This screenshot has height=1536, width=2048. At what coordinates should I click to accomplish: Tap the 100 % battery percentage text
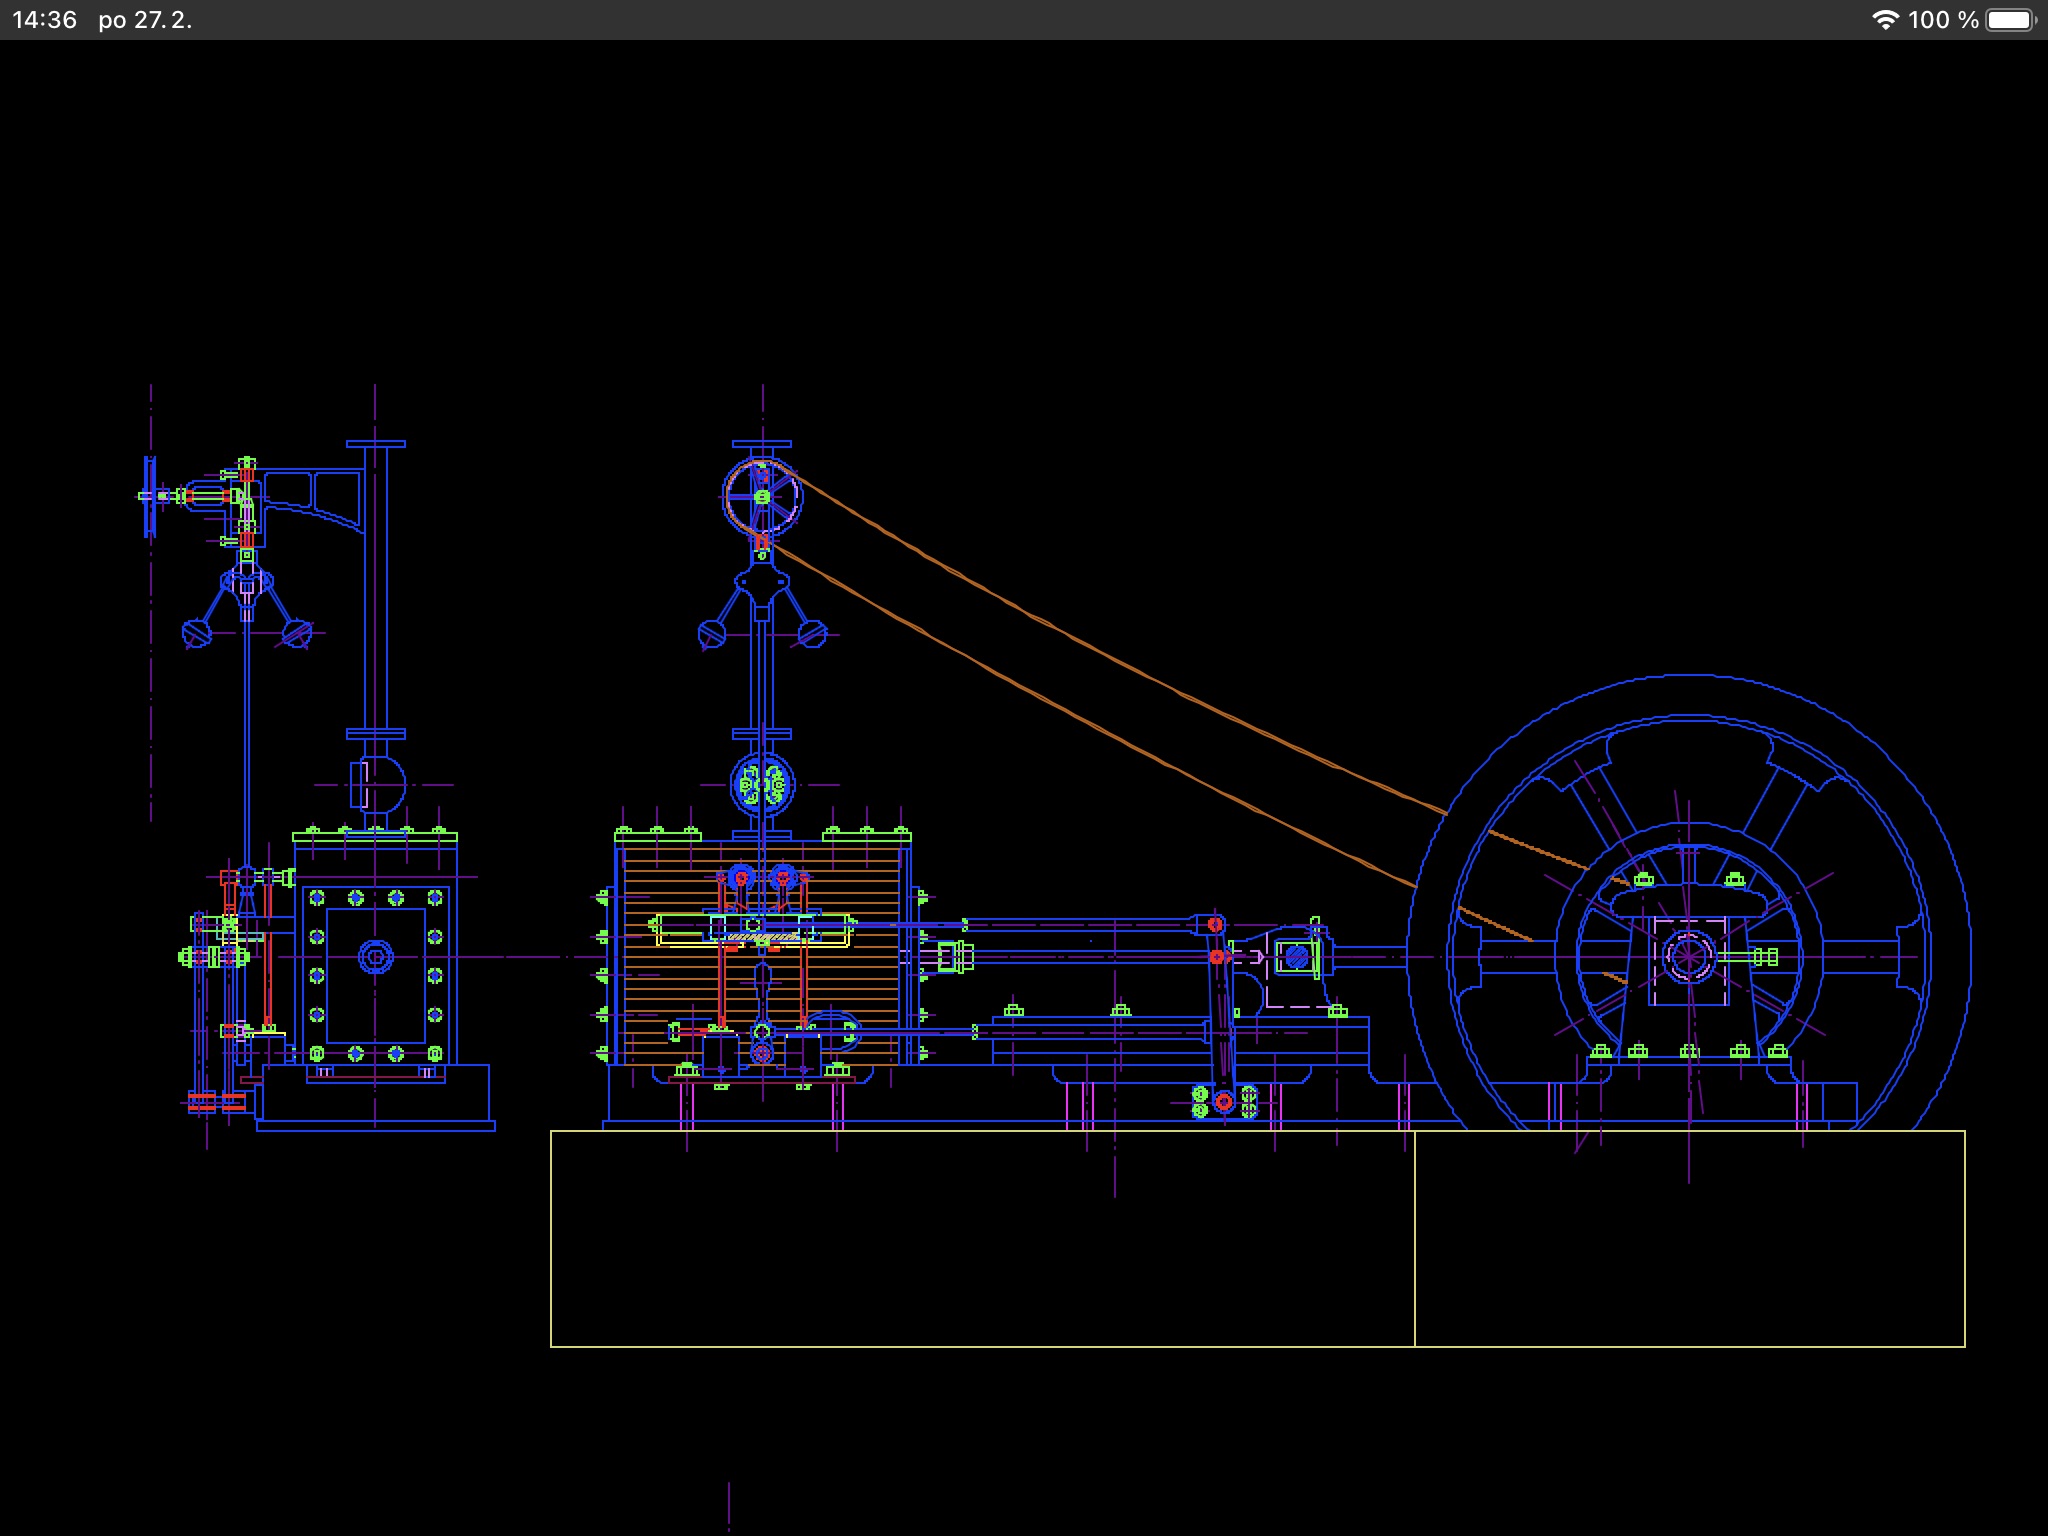click(1942, 20)
